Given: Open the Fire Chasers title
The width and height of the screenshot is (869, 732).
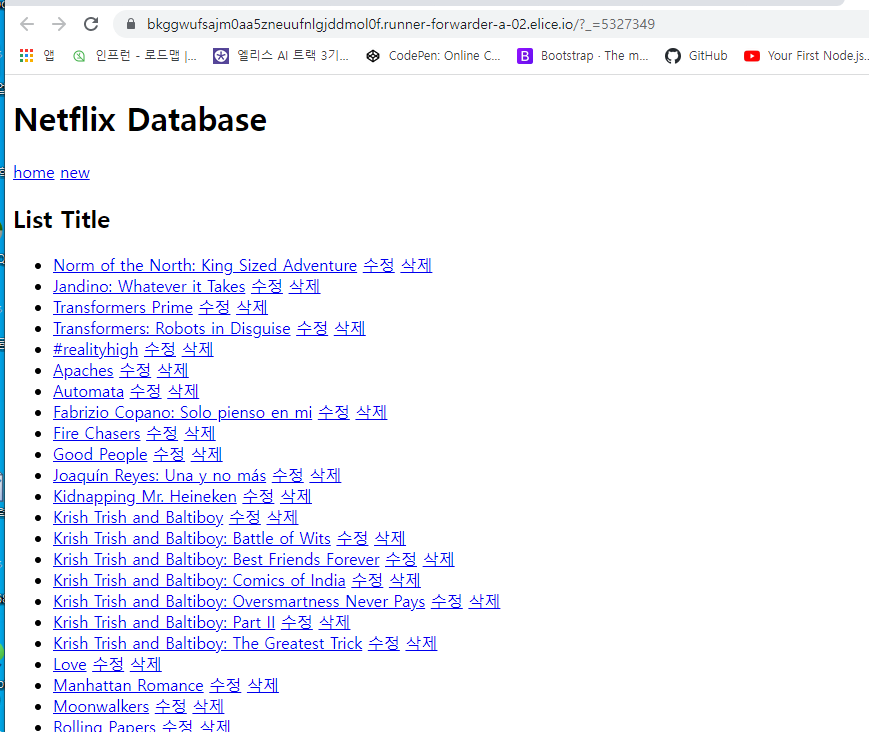Looking at the screenshot, I should pyautogui.click(x=97, y=434).
